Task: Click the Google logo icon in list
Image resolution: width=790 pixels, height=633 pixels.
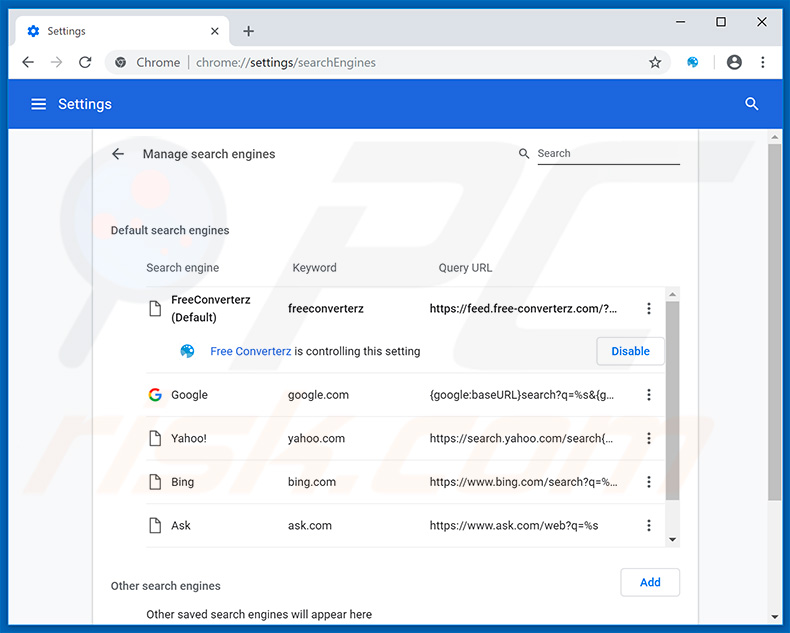Action: (155, 395)
